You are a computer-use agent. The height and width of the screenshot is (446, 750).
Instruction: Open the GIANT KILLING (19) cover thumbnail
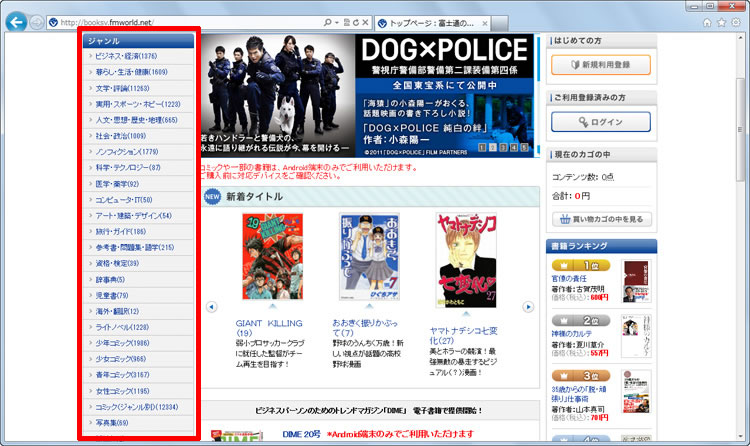click(x=273, y=256)
